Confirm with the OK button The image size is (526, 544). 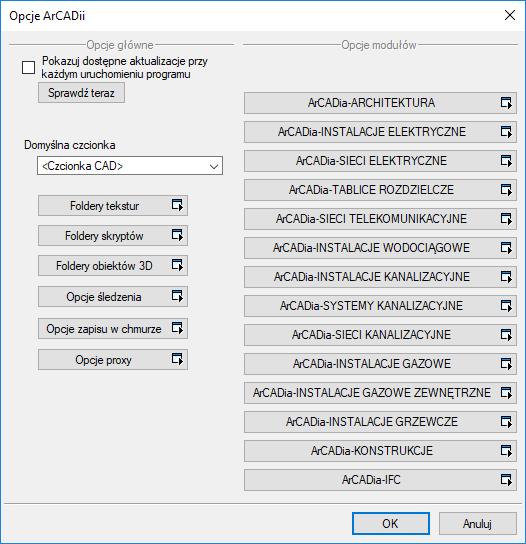coord(391,523)
